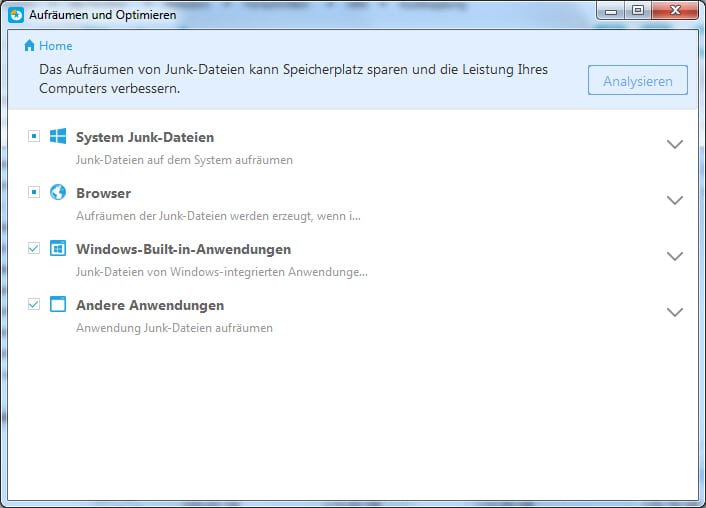The image size is (706, 508).
Task: Select the Browser heading
Action: [104, 193]
